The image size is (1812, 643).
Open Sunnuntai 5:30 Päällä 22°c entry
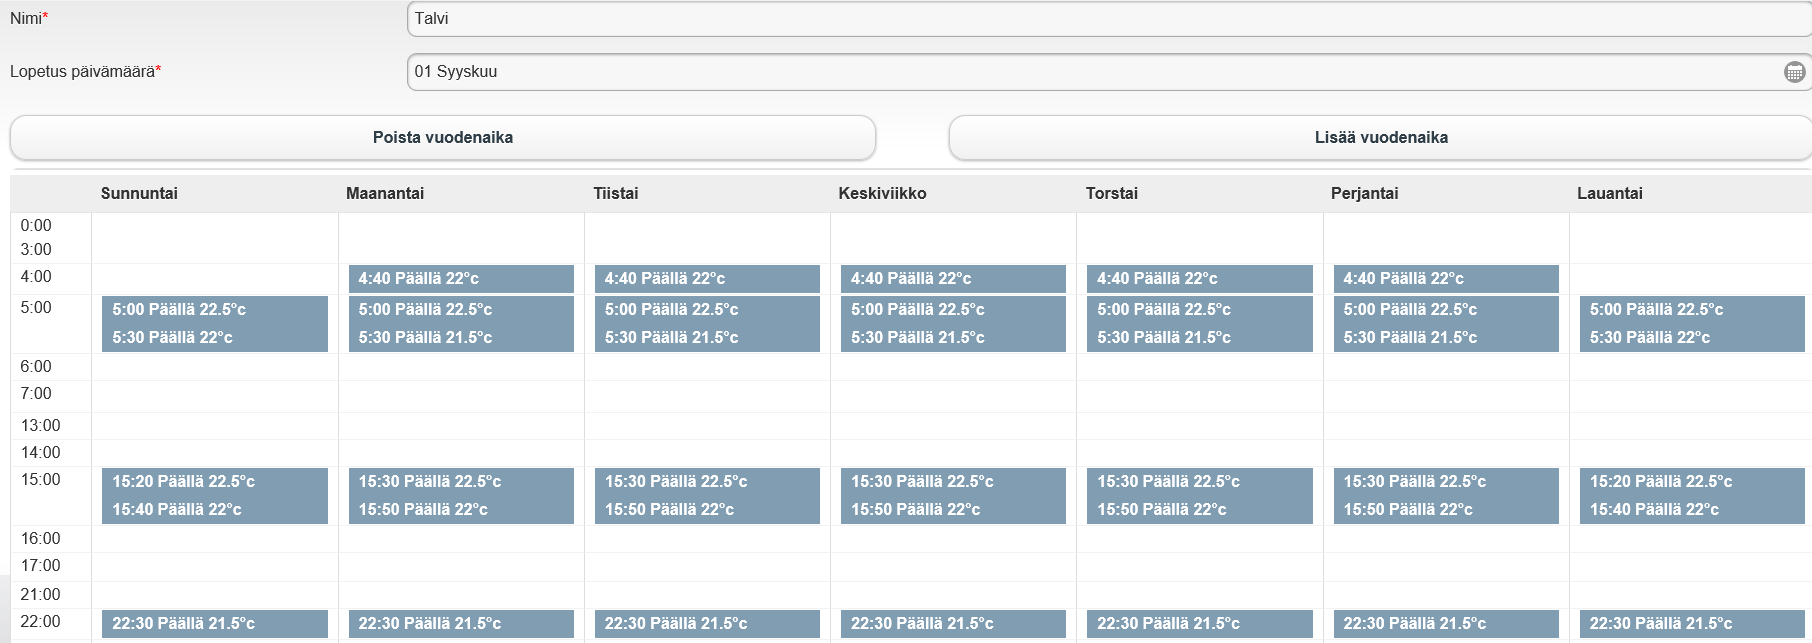pyautogui.click(x=215, y=338)
